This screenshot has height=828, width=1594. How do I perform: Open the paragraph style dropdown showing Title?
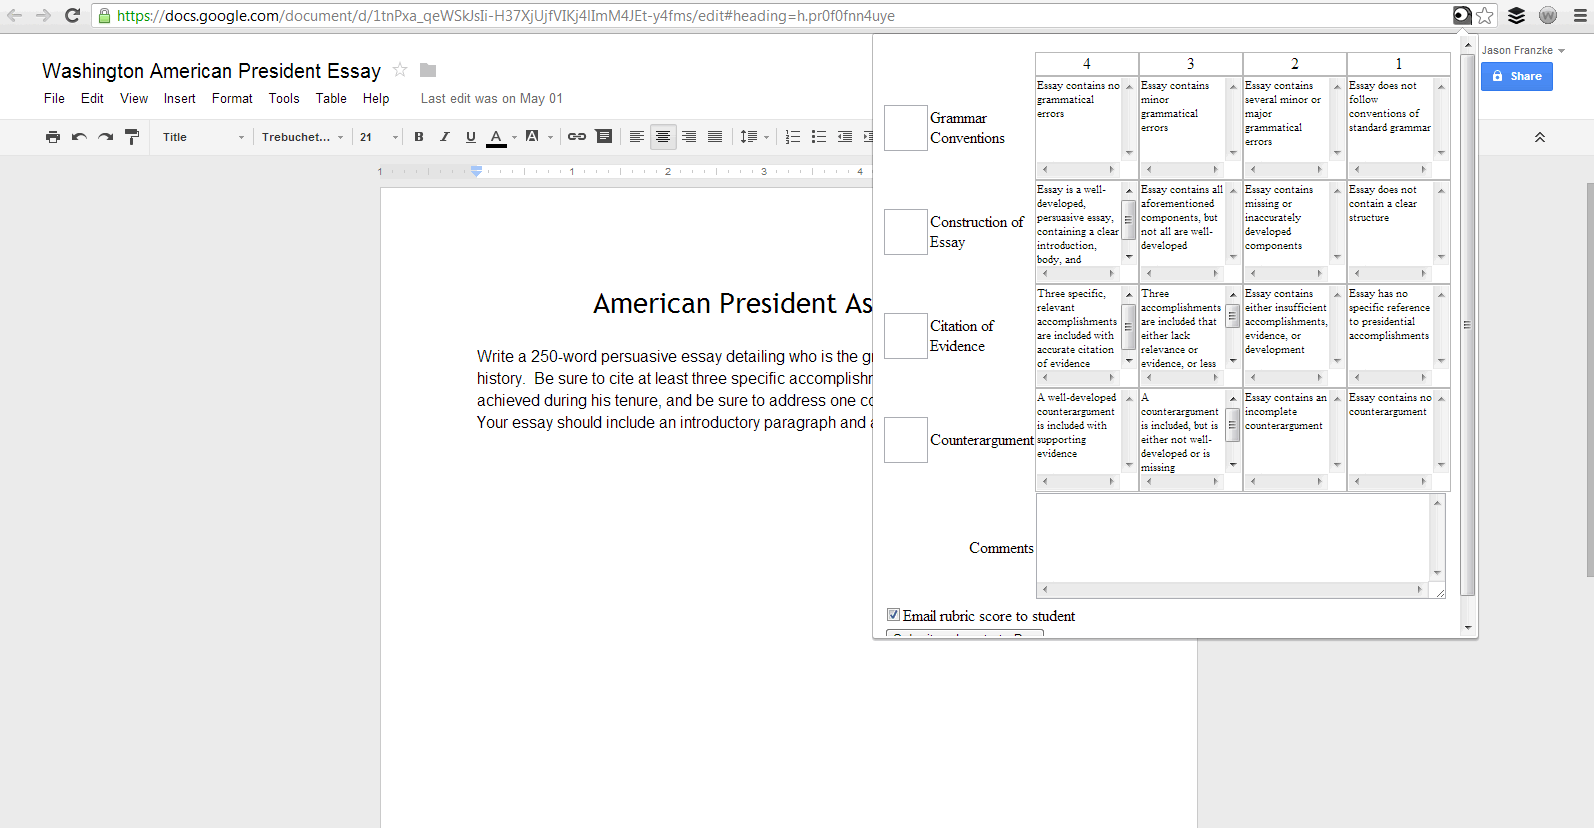pyautogui.click(x=203, y=137)
